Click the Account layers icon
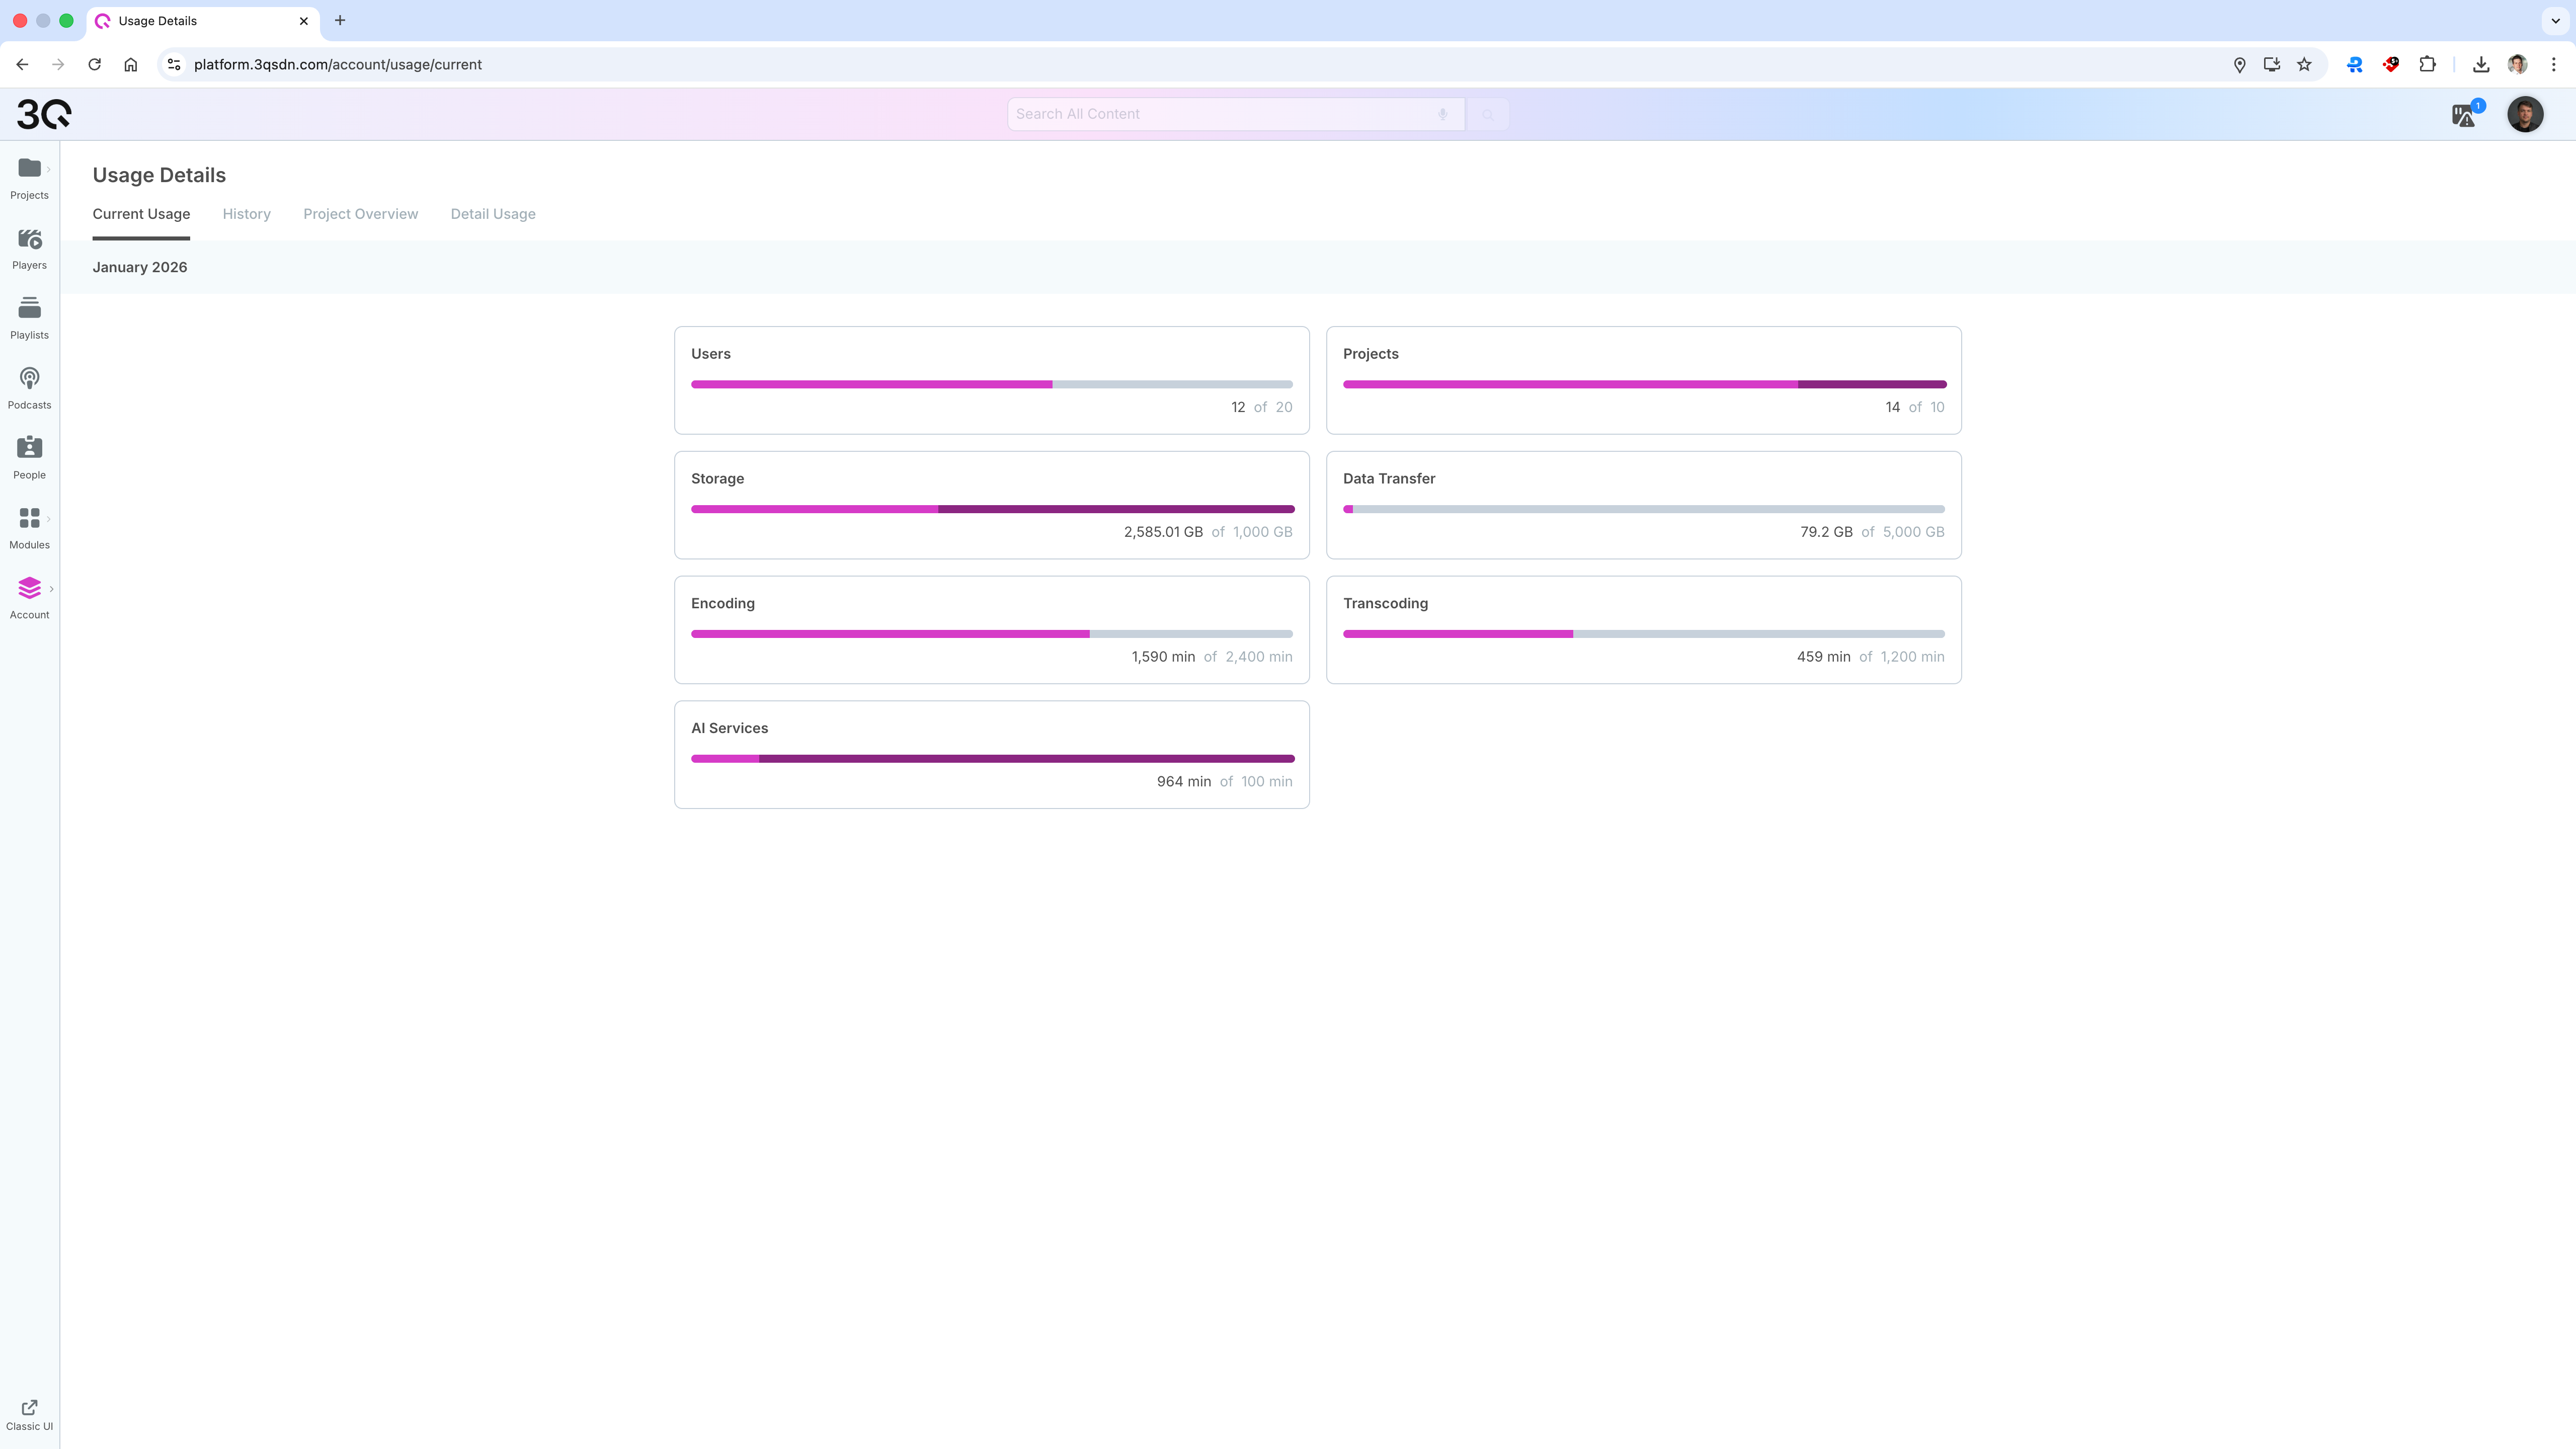Image resolution: width=2576 pixels, height=1449 pixels. (29, 588)
